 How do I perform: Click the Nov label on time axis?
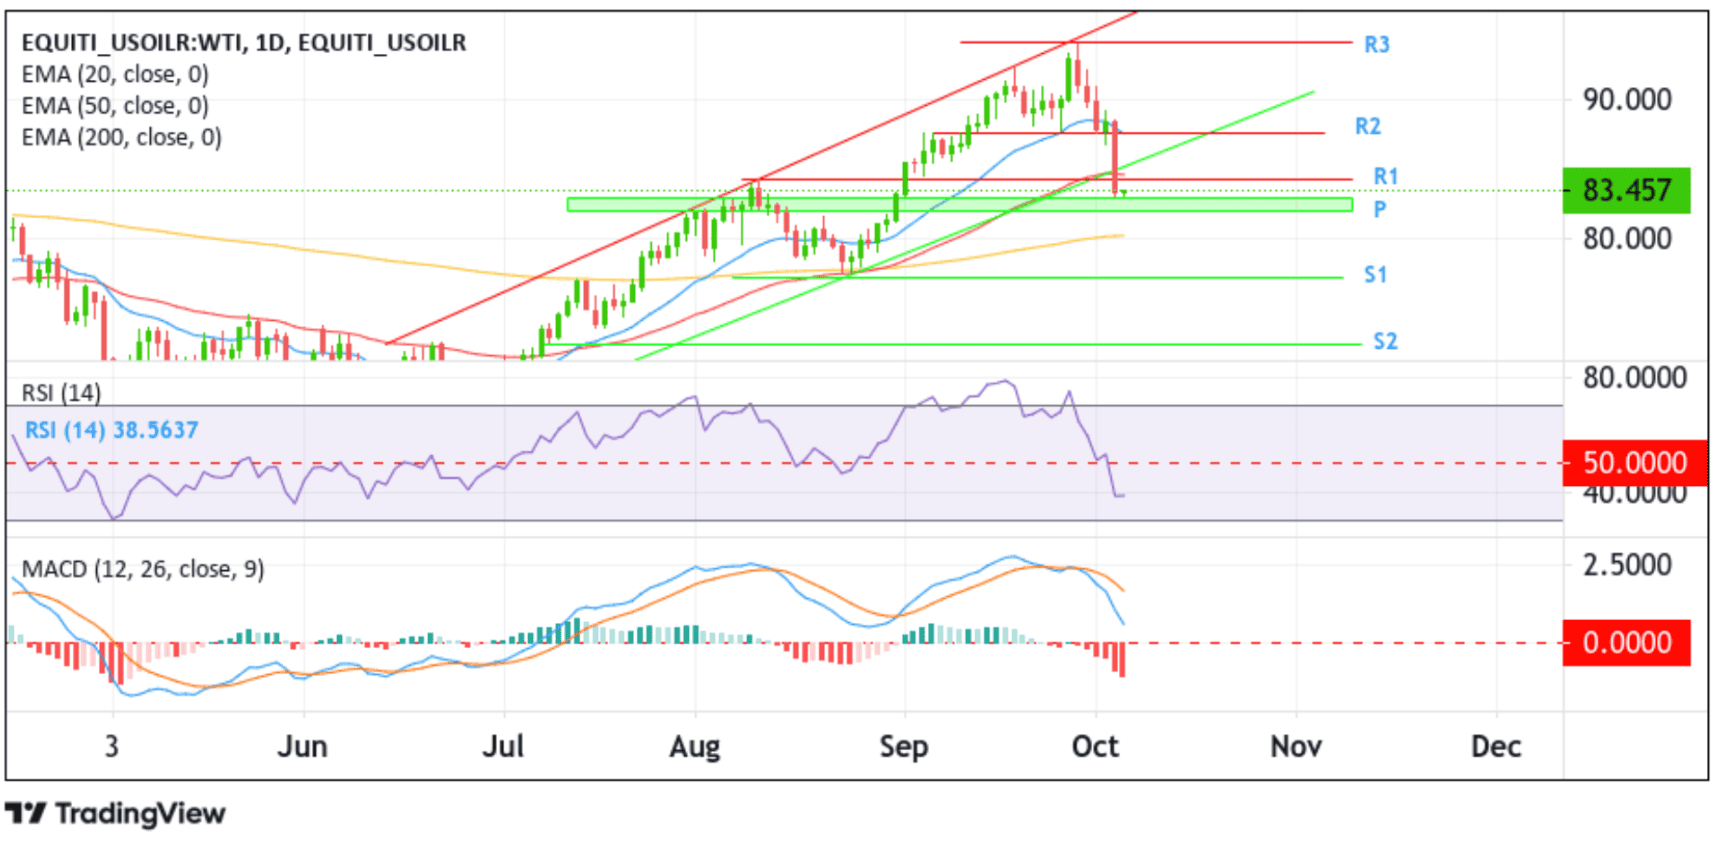tap(1296, 746)
